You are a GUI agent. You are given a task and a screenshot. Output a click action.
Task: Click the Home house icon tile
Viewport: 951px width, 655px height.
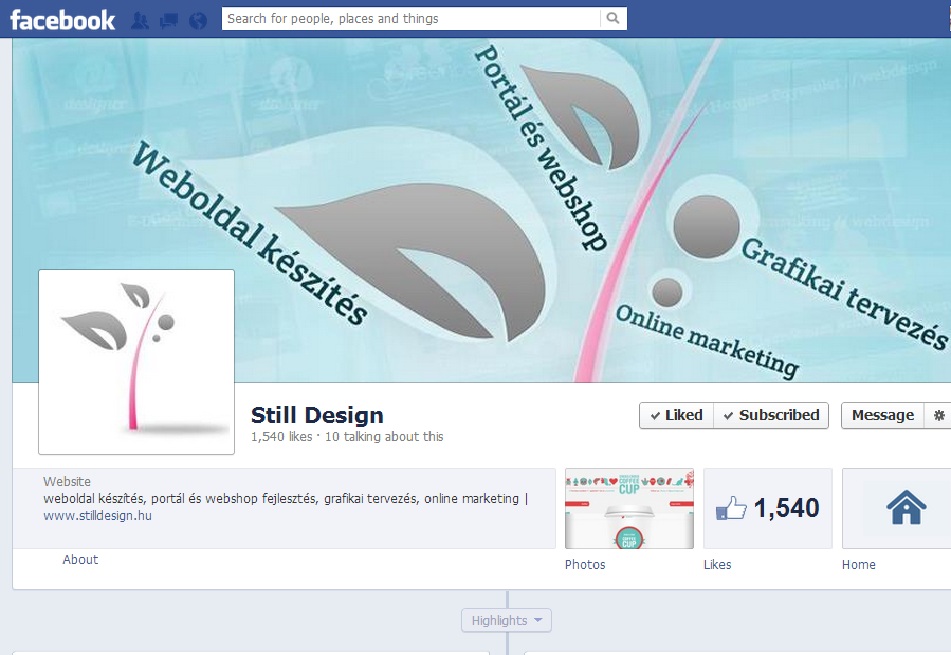tap(905, 508)
